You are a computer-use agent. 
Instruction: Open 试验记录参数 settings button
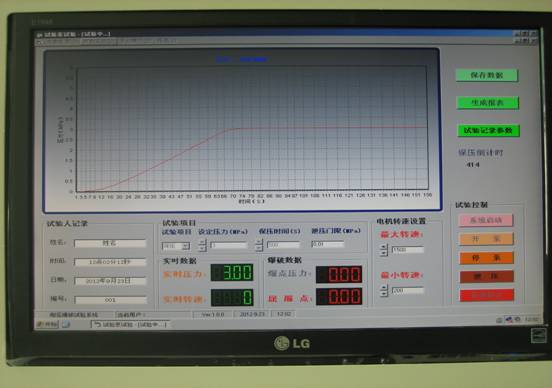(488, 131)
